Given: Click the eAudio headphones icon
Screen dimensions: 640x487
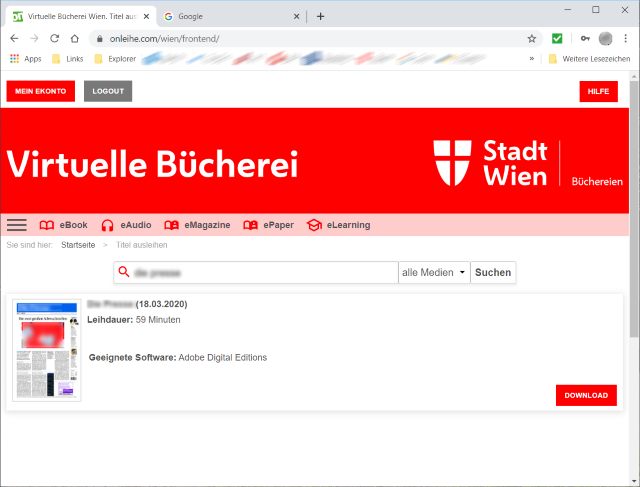Looking at the screenshot, I should [107, 225].
